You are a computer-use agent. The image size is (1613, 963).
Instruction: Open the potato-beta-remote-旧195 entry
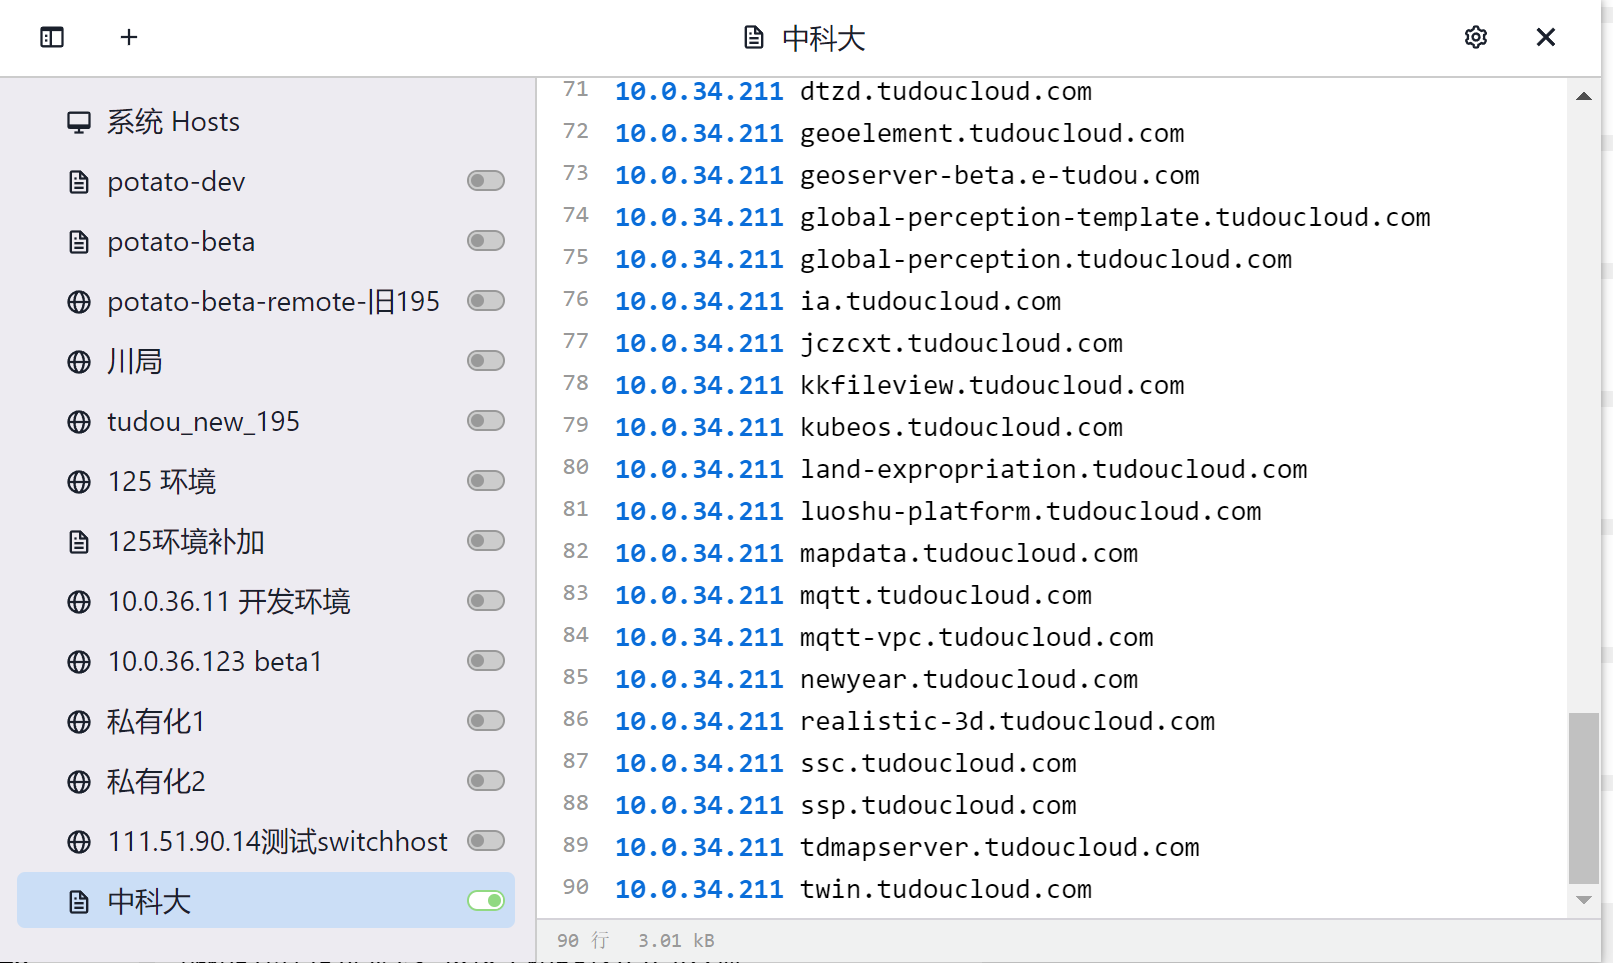tap(273, 301)
